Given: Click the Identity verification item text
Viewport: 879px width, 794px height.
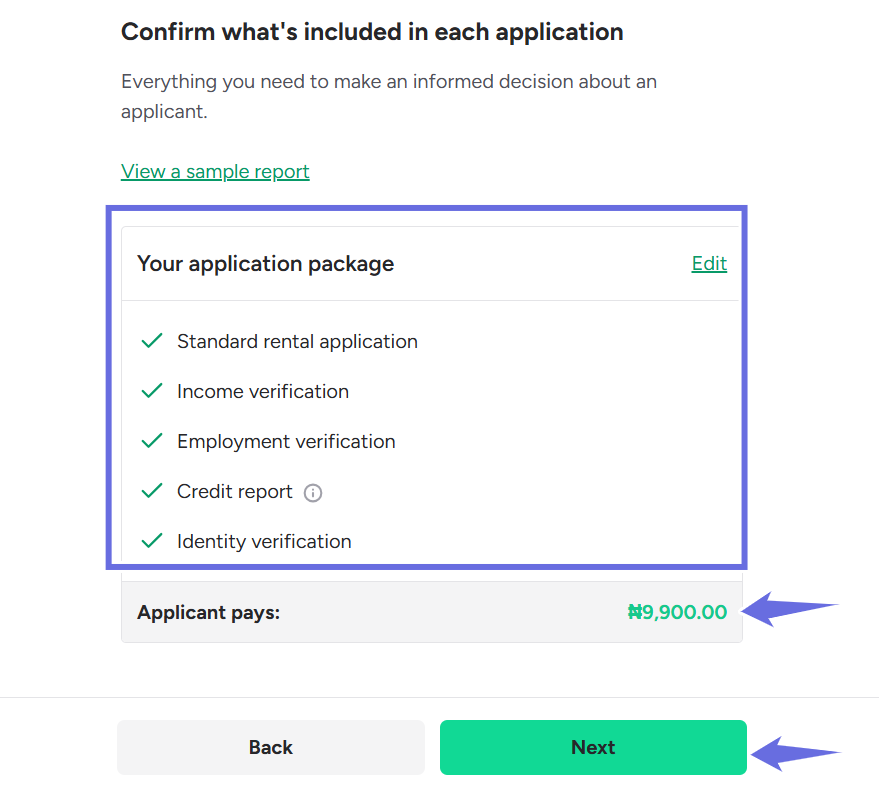Looking at the screenshot, I should [x=264, y=541].
